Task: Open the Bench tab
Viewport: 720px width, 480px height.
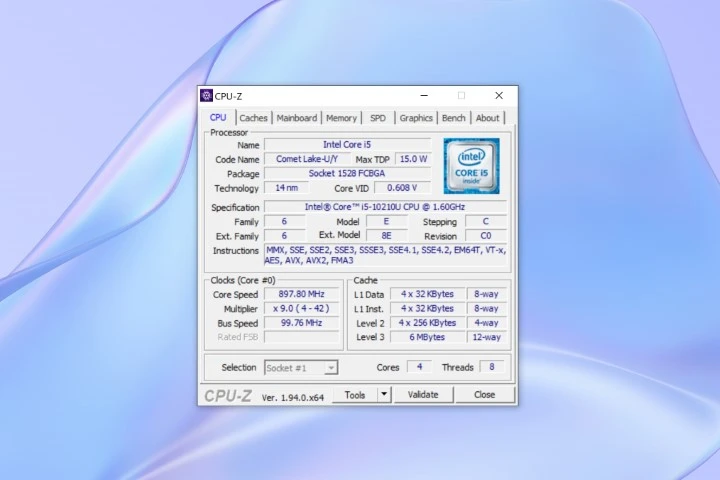Action: point(453,118)
